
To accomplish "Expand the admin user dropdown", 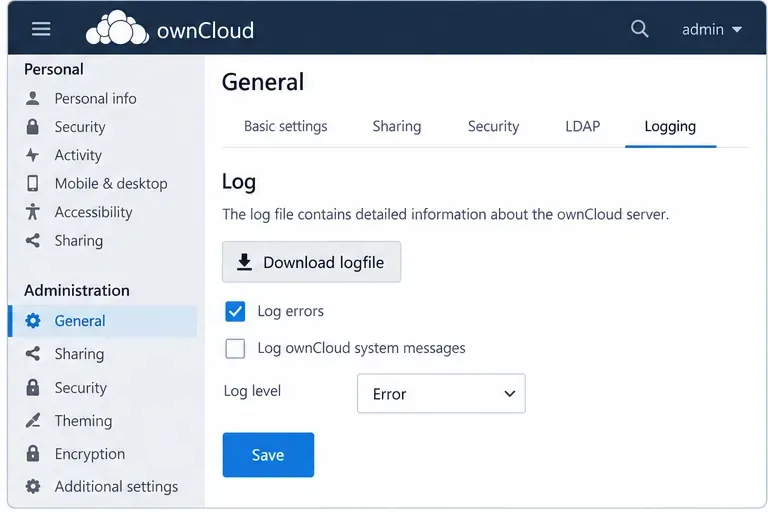I will tap(712, 30).
